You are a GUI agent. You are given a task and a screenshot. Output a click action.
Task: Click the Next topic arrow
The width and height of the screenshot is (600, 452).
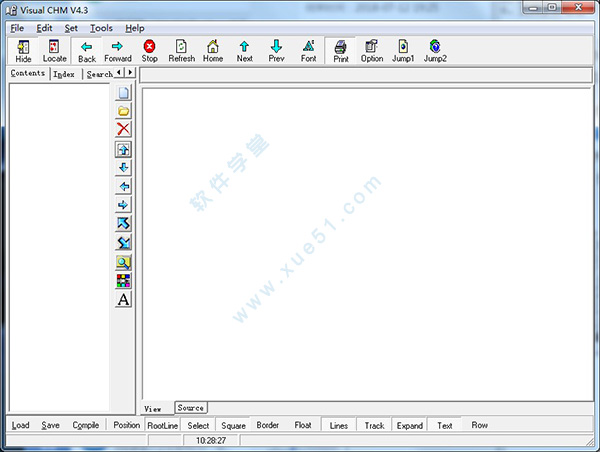245,51
